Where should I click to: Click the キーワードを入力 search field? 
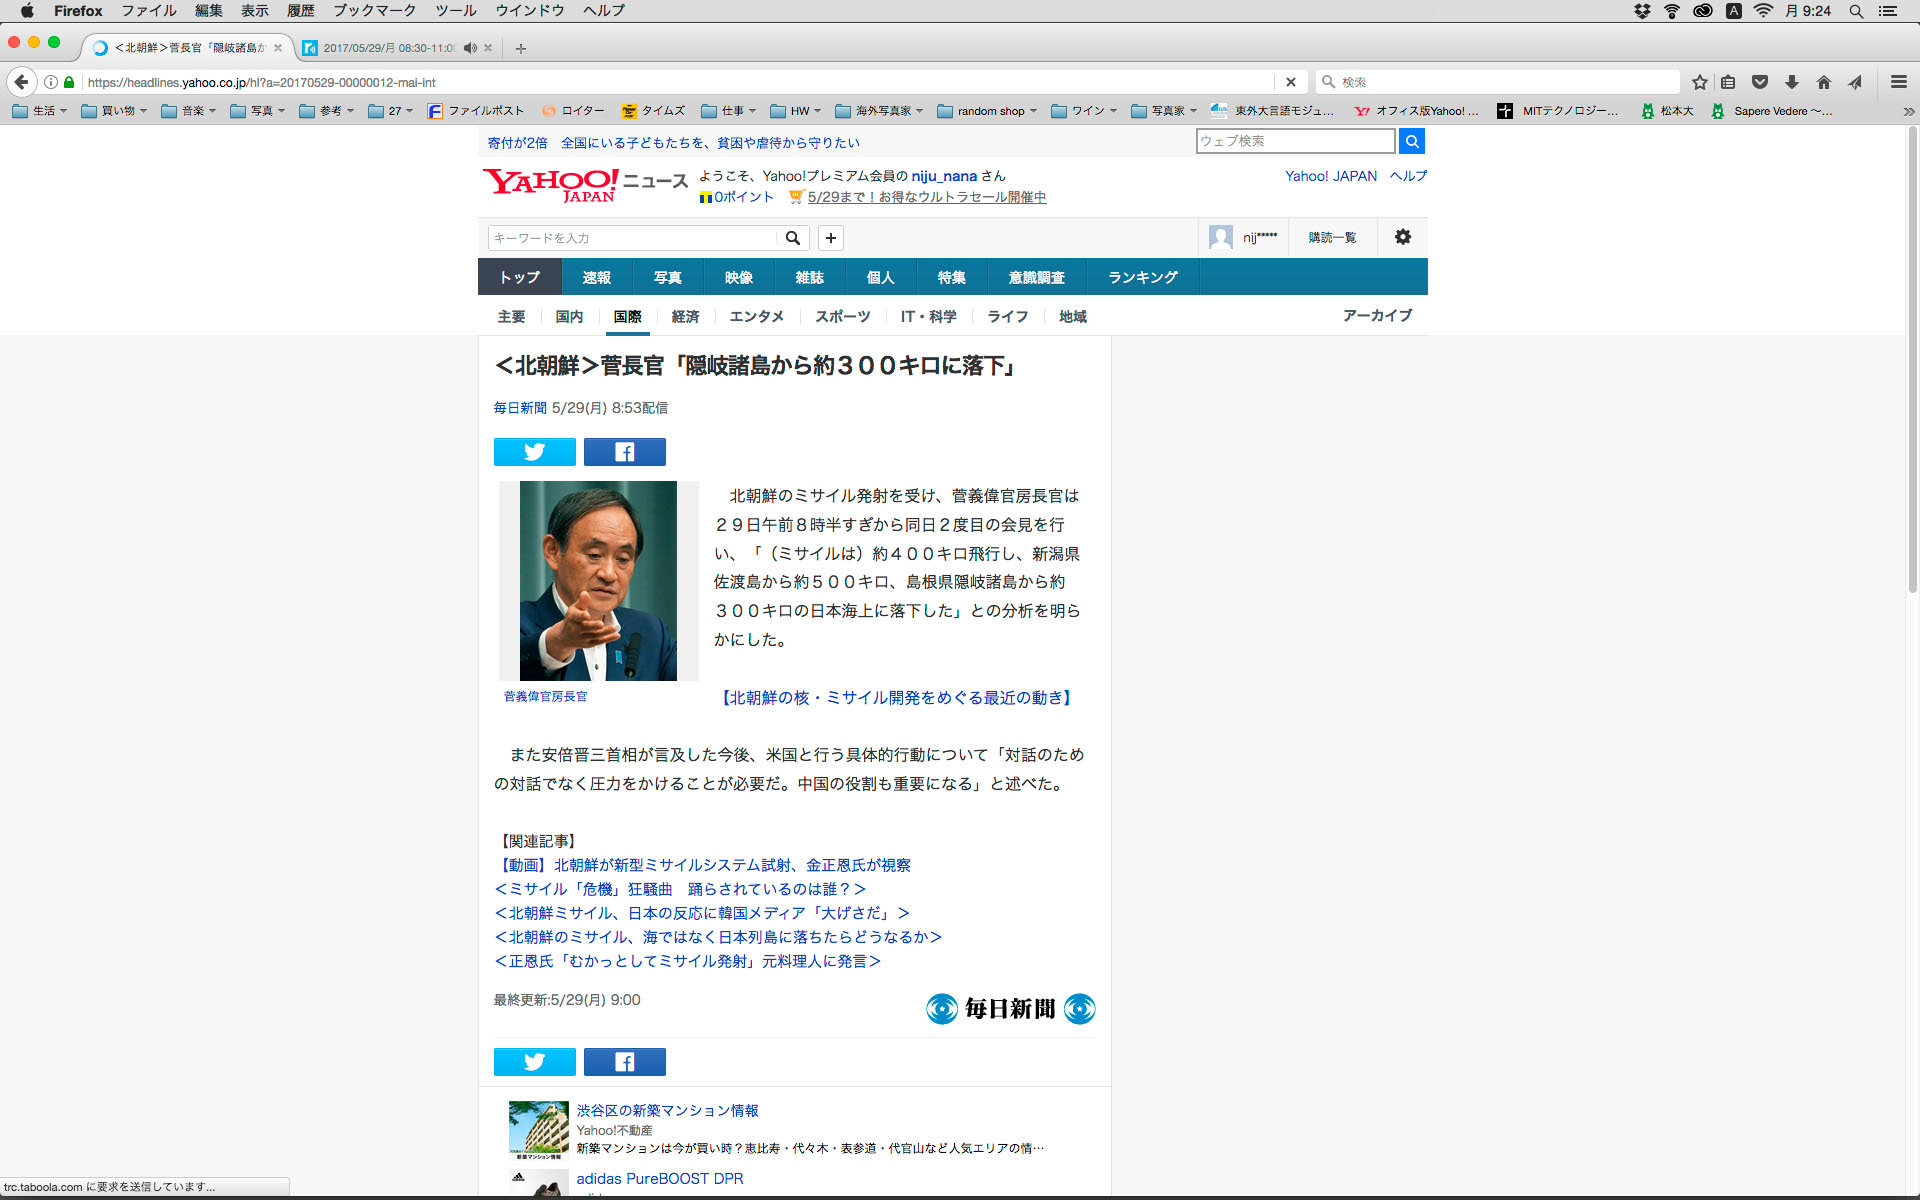(x=630, y=238)
